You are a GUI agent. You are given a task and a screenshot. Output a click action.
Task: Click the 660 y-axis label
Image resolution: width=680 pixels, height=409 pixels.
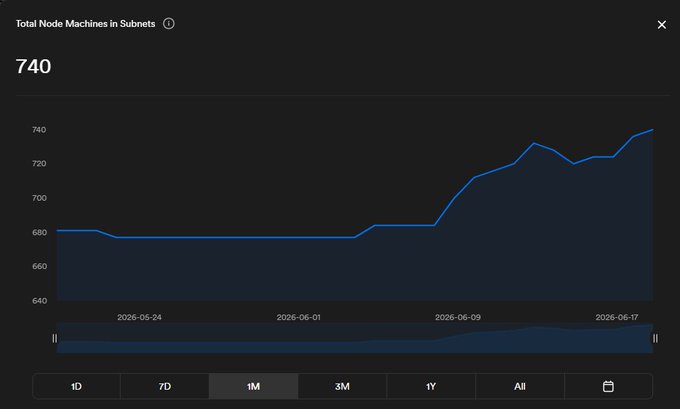point(39,266)
